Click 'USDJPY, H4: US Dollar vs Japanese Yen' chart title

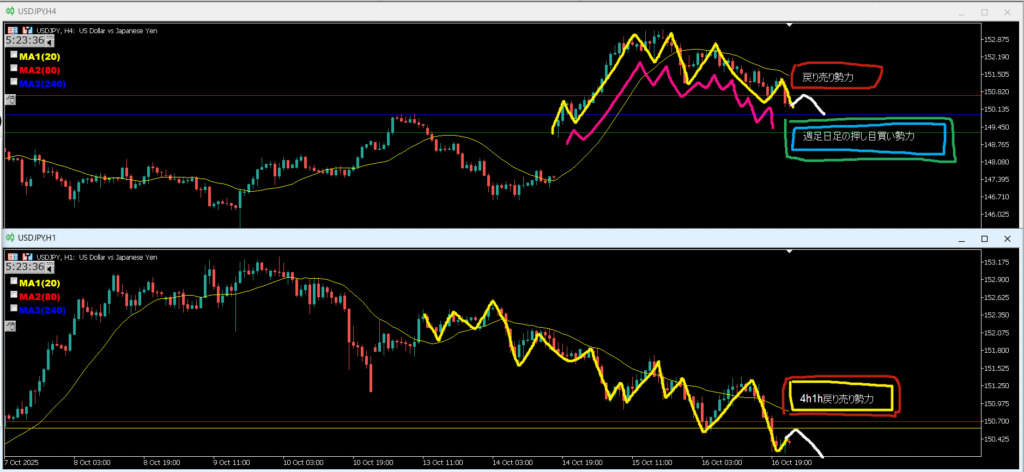point(96,30)
